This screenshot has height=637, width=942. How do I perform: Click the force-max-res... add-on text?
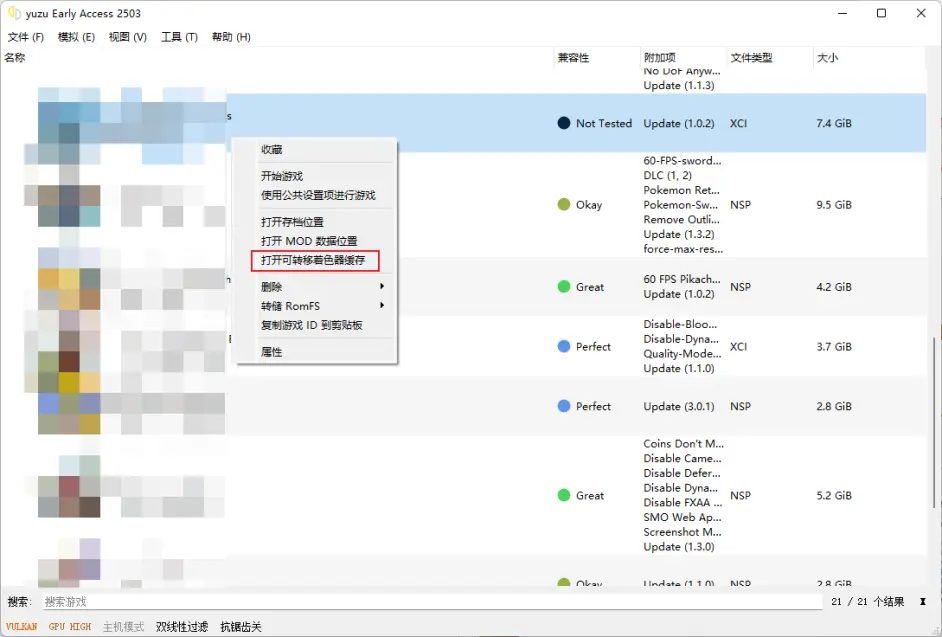[x=683, y=249]
